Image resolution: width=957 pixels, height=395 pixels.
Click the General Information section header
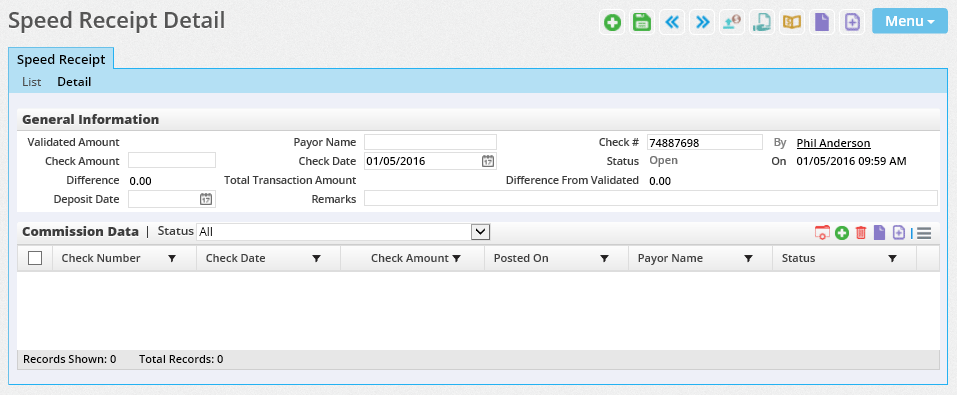[91, 119]
